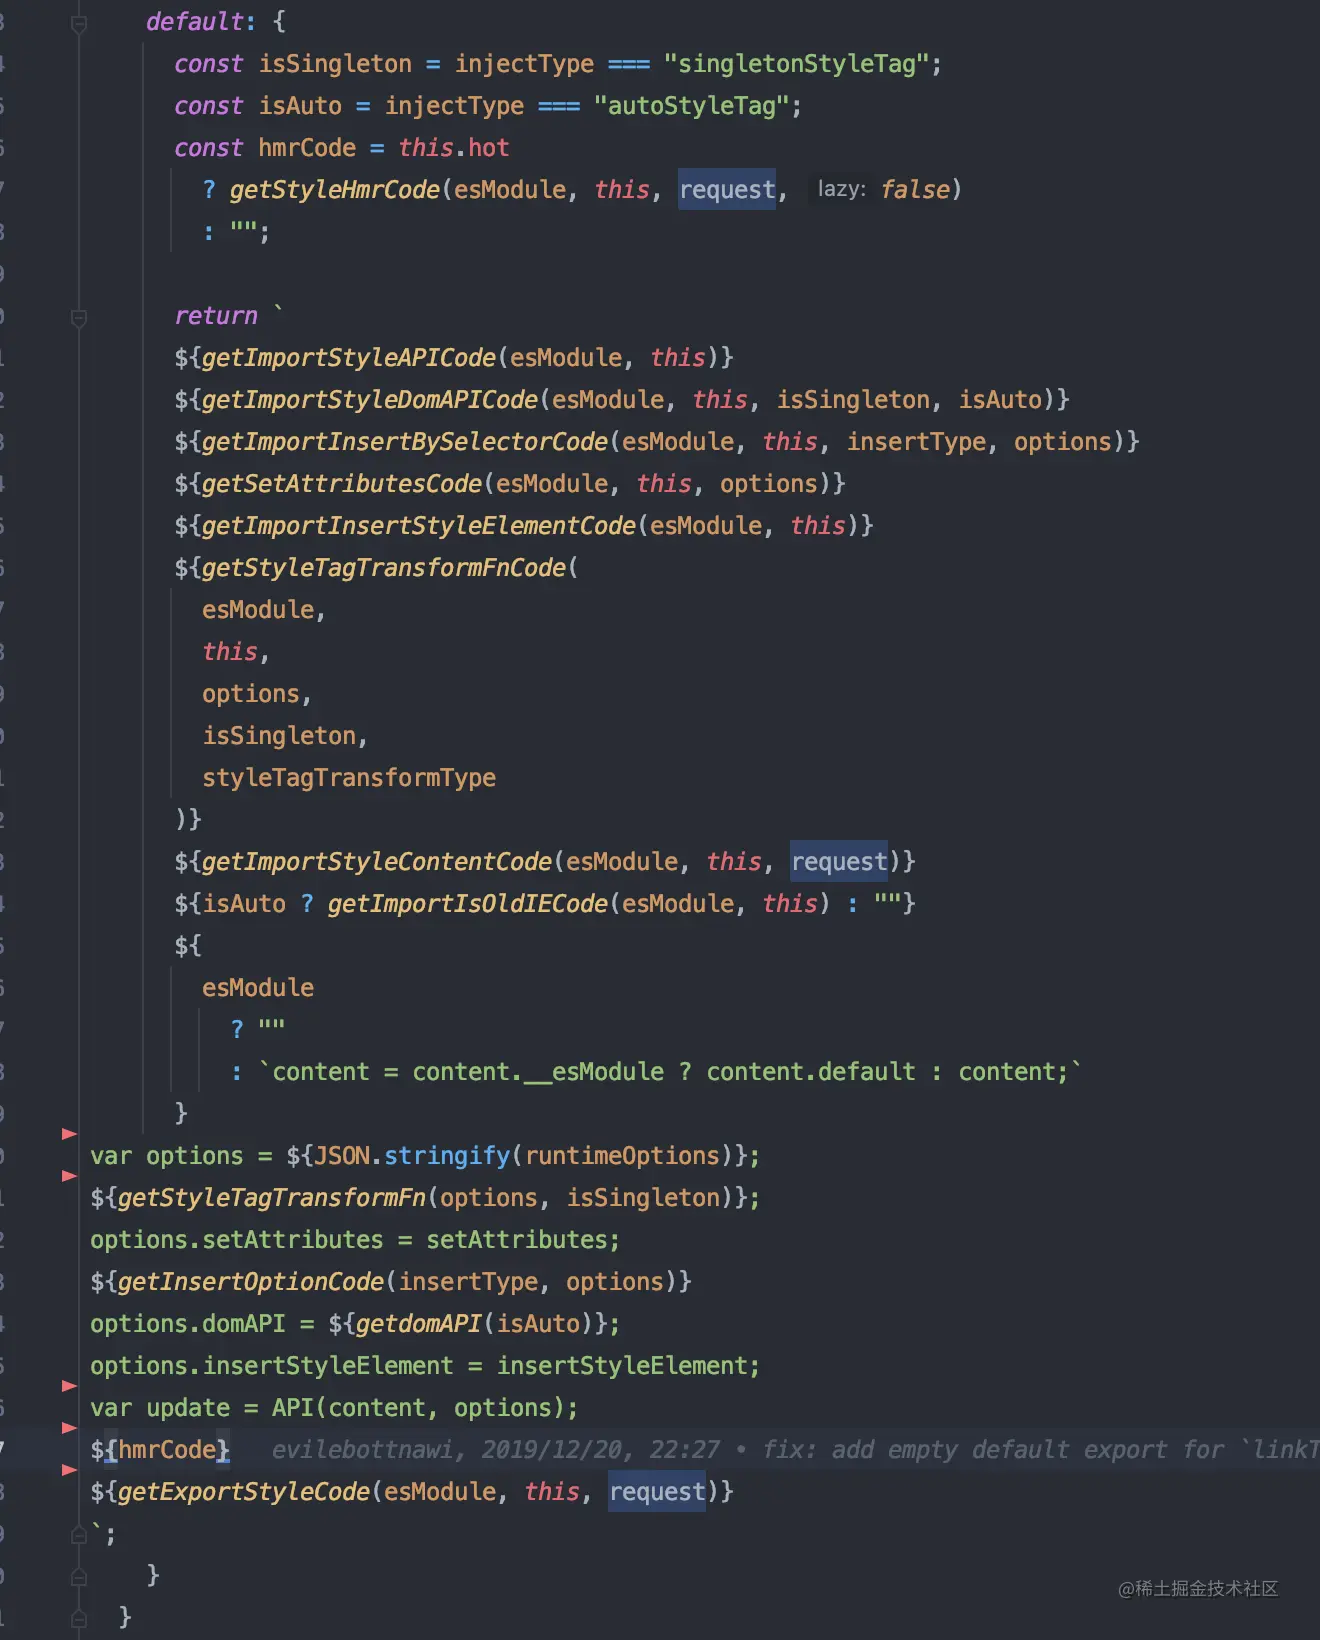Toggle fold marker at template literal closing backtick
This screenshot has height=1640, width=1320.
click(79, 1534)
